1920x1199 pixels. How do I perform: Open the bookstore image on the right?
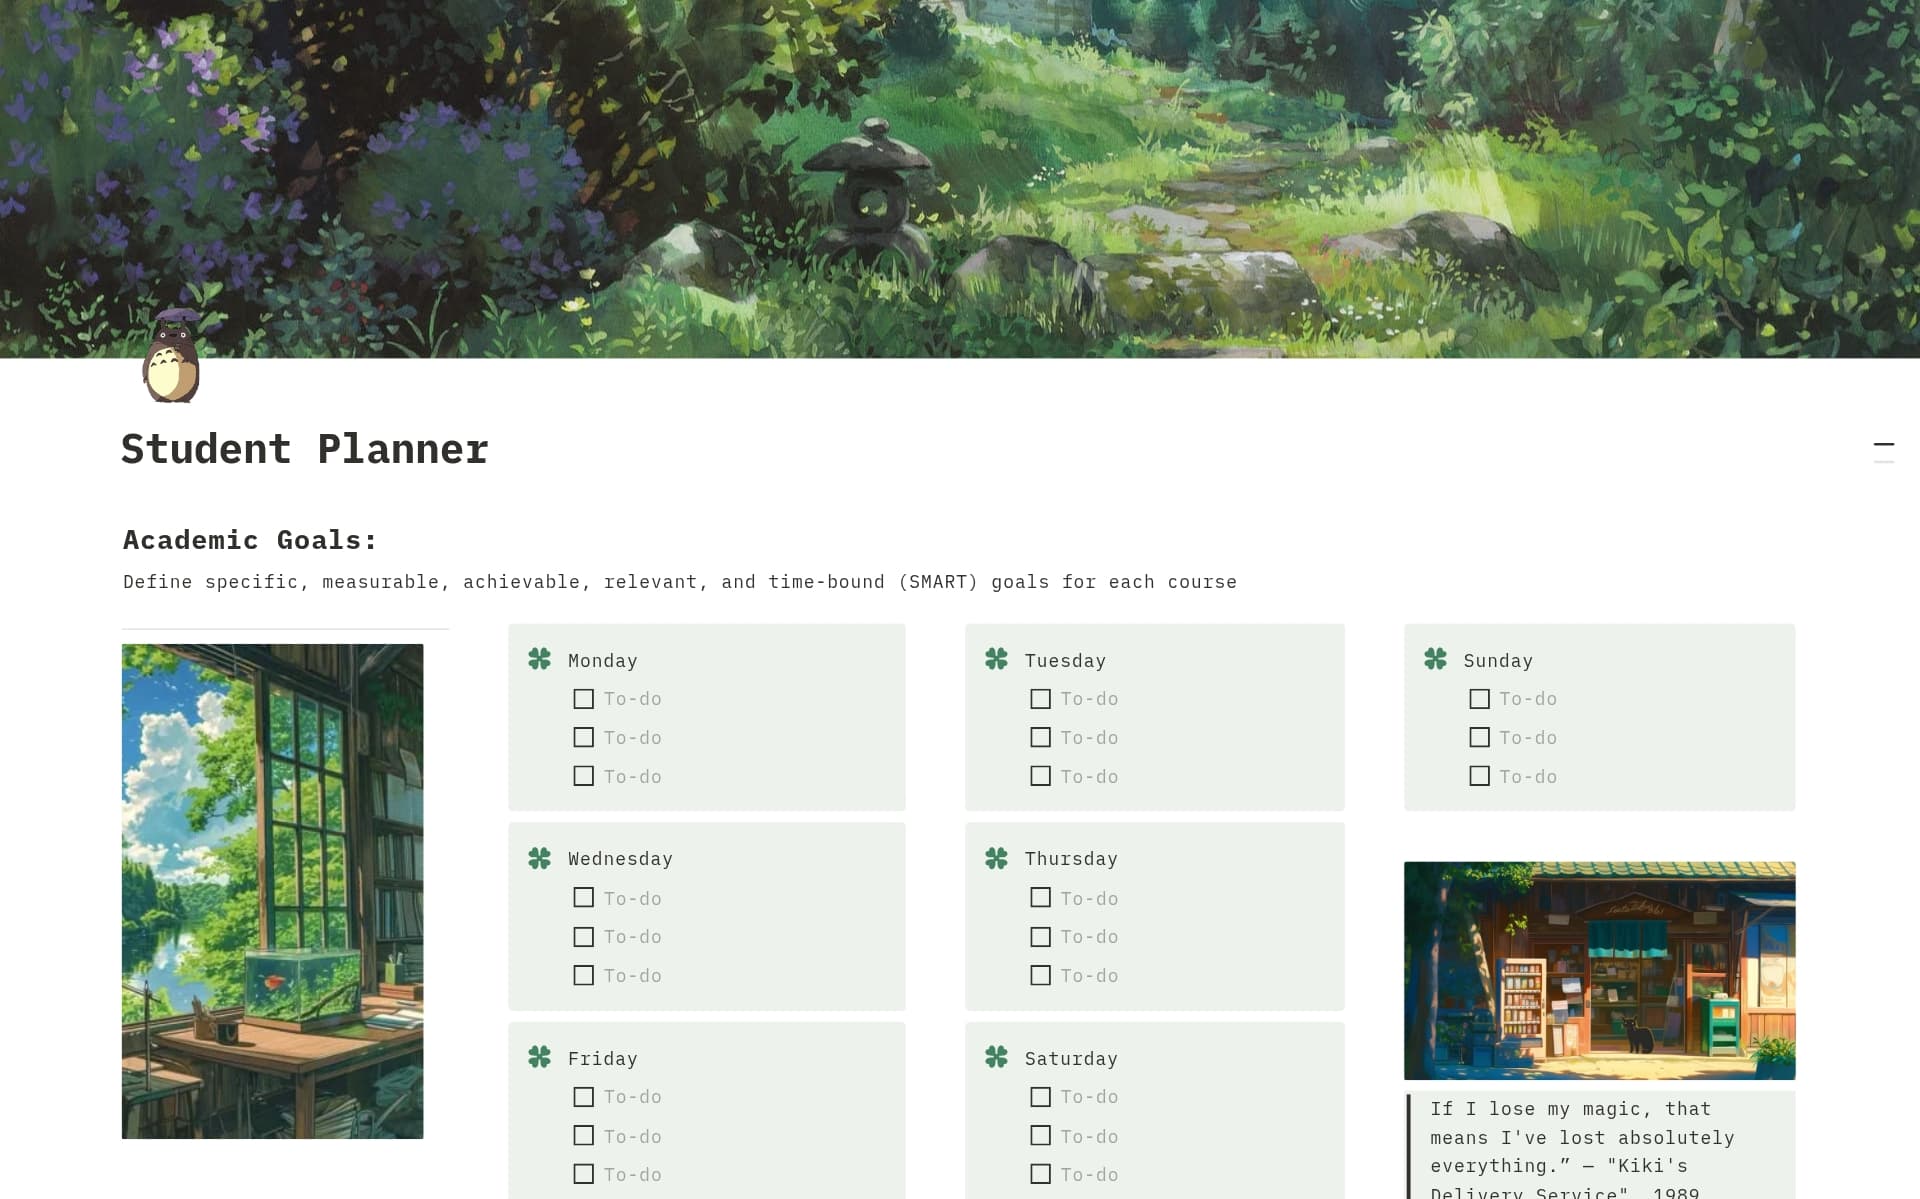1600,971
